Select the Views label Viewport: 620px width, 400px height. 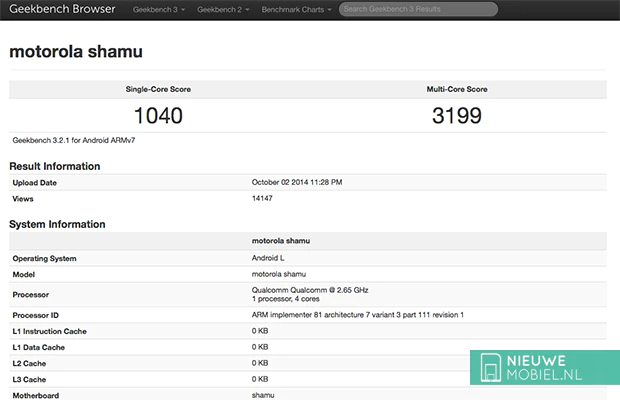click(x=23, y=199)
